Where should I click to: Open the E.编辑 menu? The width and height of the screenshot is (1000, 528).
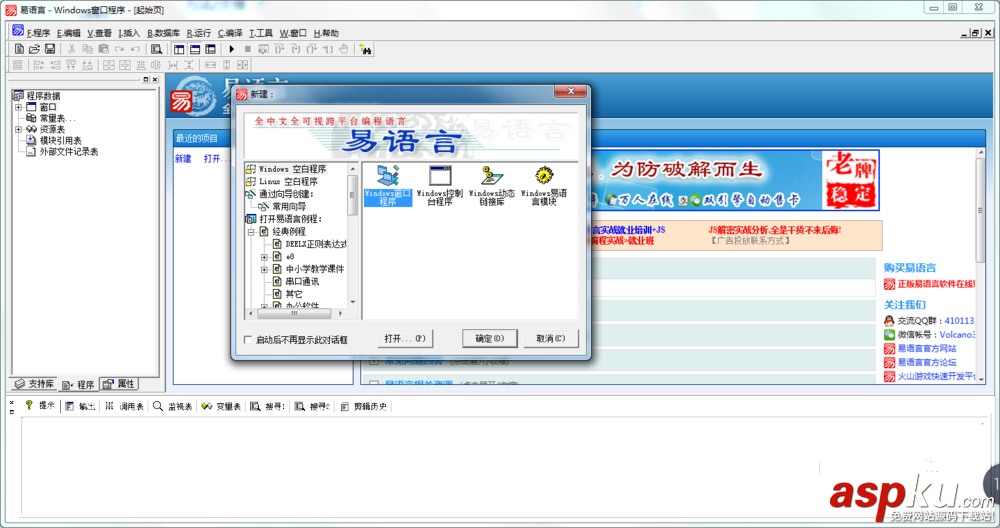[68, 33]
